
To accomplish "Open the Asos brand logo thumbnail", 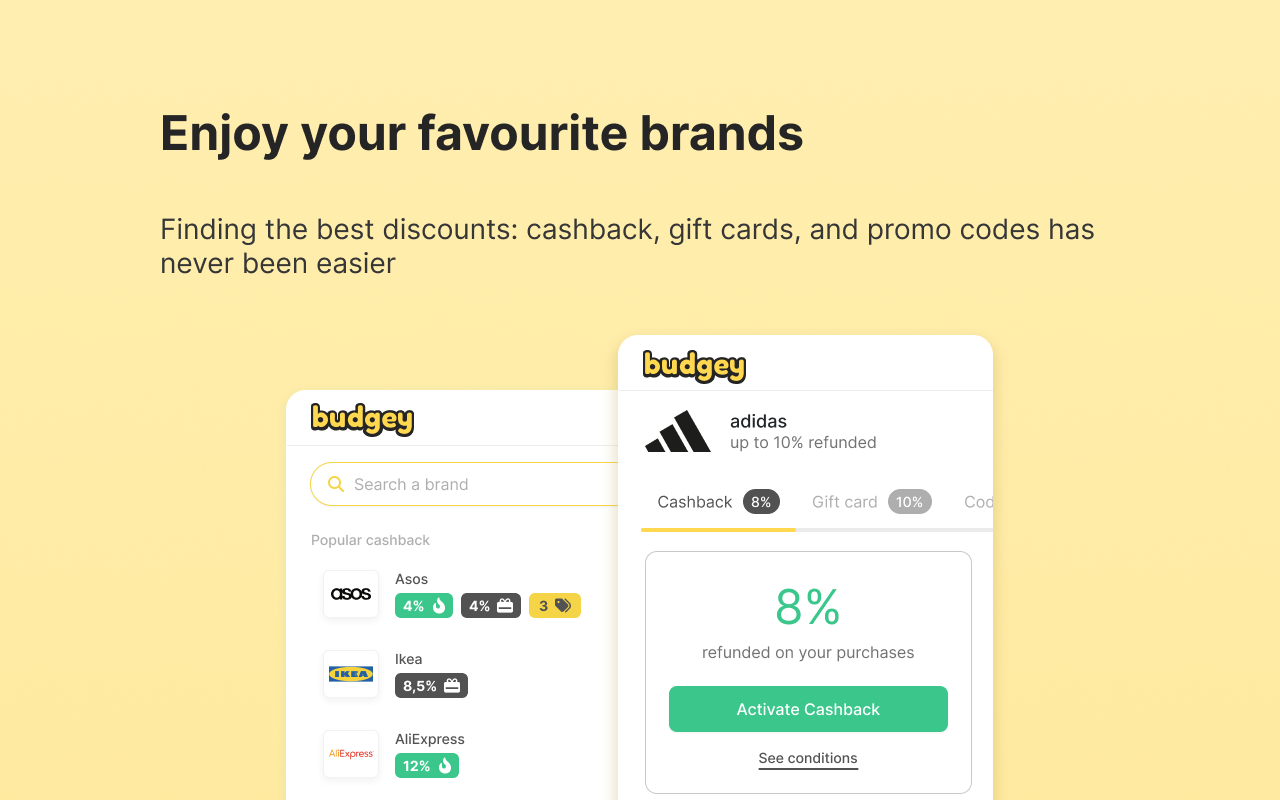I will [x=351, y=594].
